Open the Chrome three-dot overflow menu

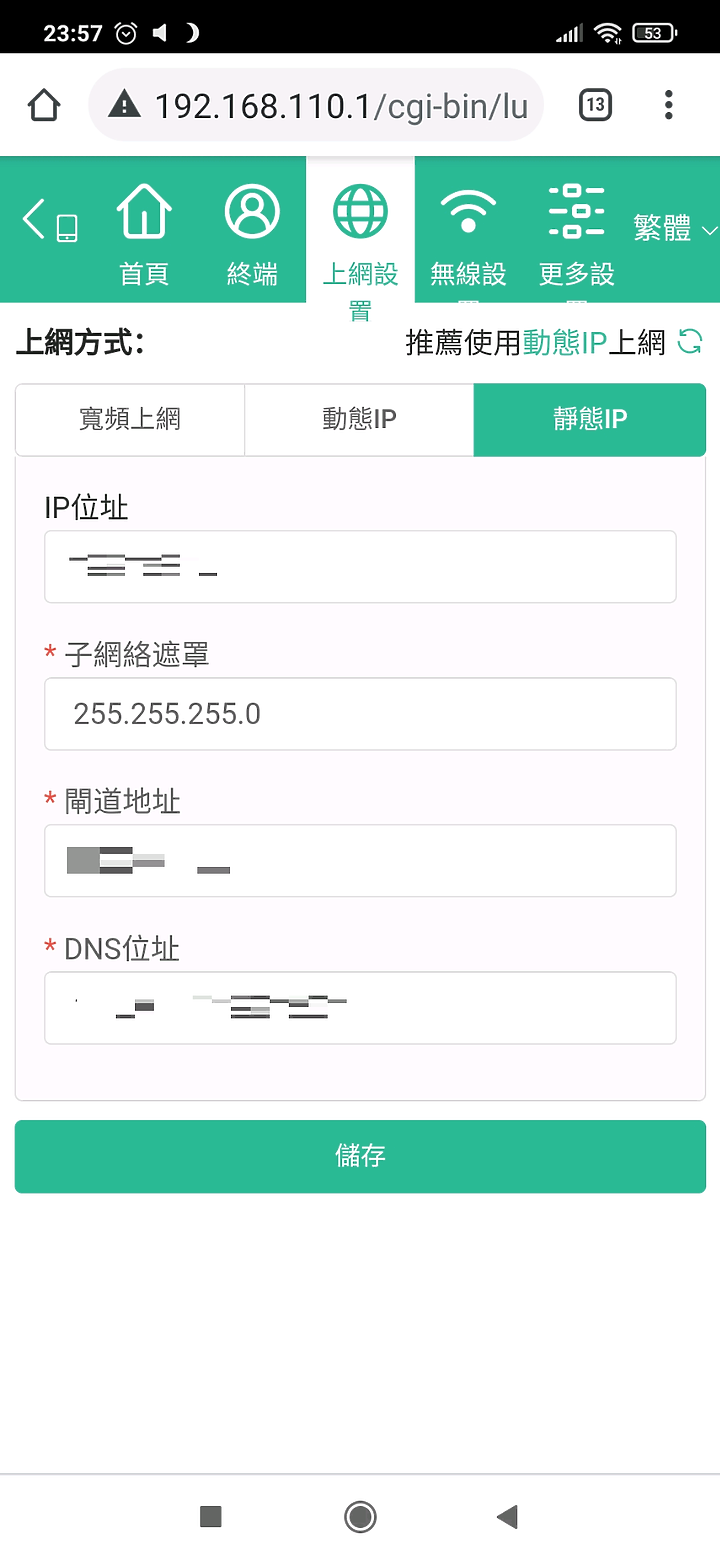(x=669, y=105)
